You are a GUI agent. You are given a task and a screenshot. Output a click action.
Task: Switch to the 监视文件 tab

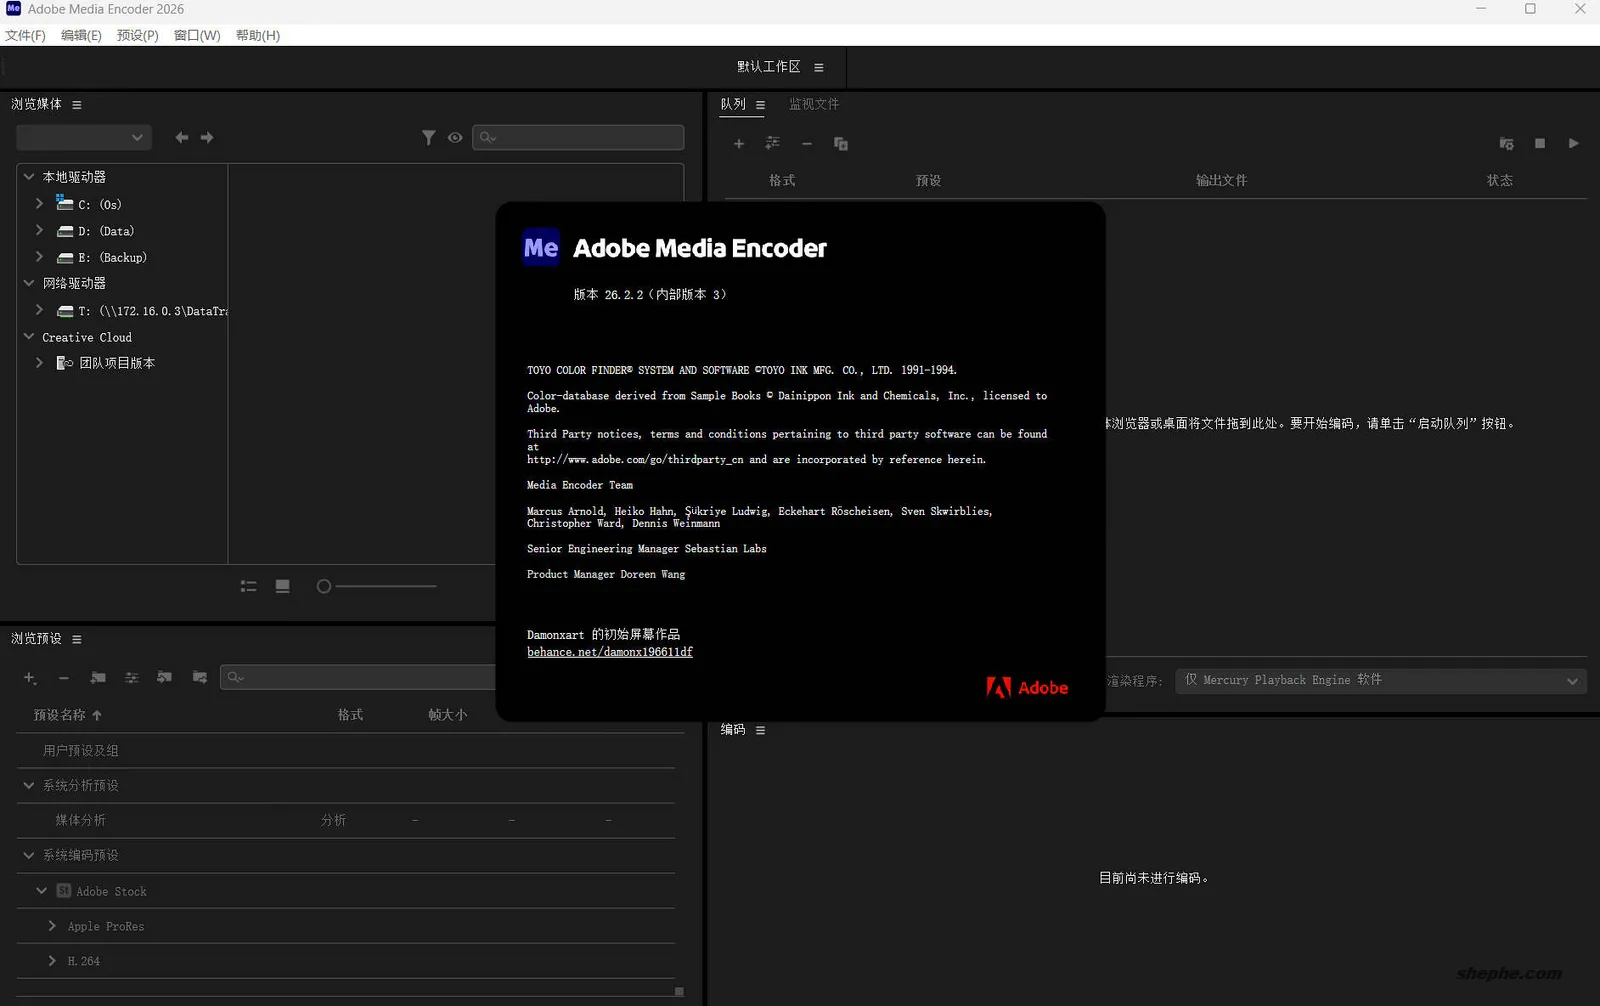814,104
